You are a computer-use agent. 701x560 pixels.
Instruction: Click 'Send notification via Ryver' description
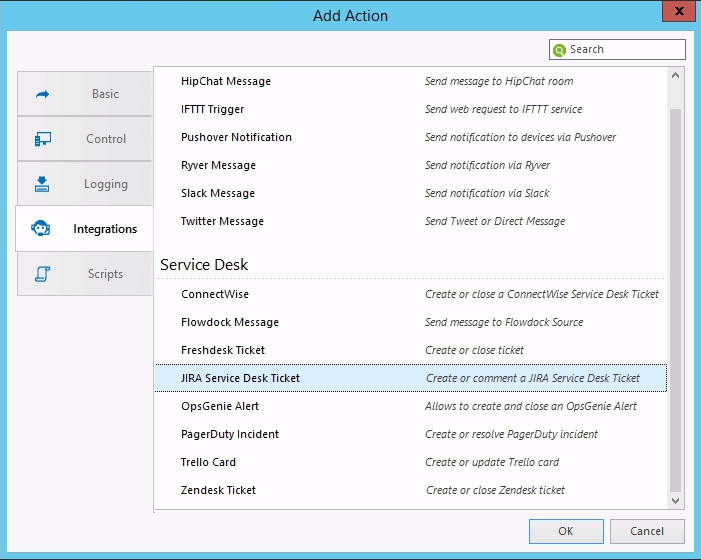pyautogui.click(x=487, y=165)
